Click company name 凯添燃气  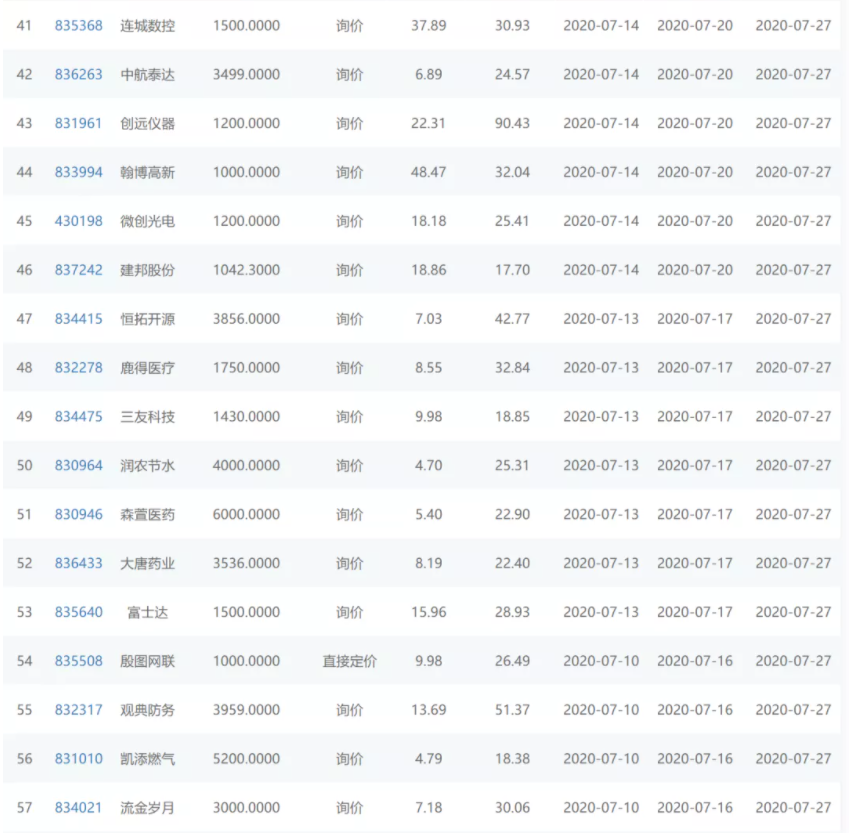(147, 759)
